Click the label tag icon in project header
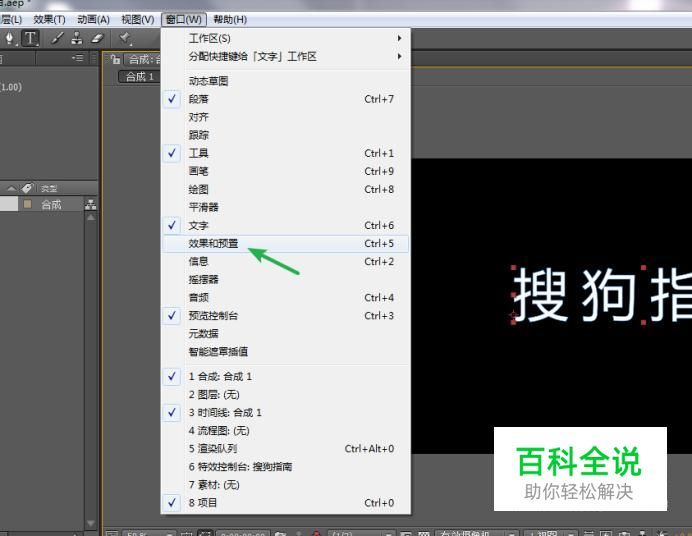Viewport: 692px width, 536px height. [x=27, y=188]
